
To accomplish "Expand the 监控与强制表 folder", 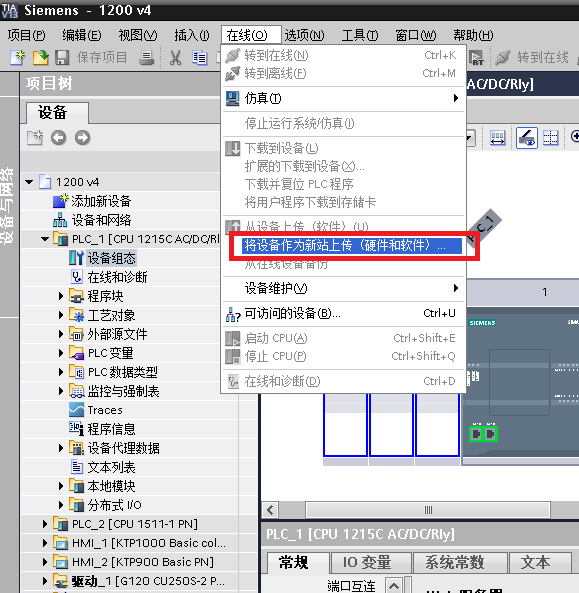I will [x=61, y=391].
